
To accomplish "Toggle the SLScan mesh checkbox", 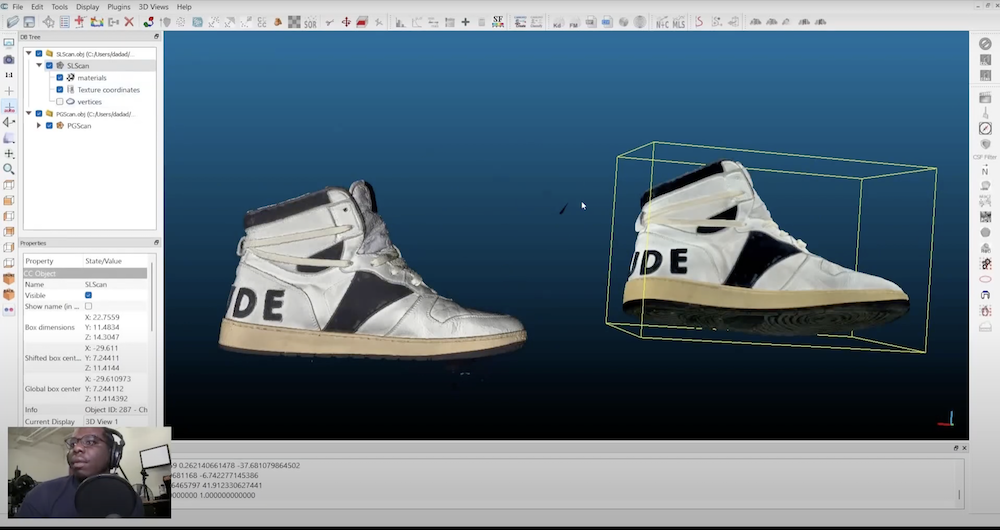I will (49, 66).
